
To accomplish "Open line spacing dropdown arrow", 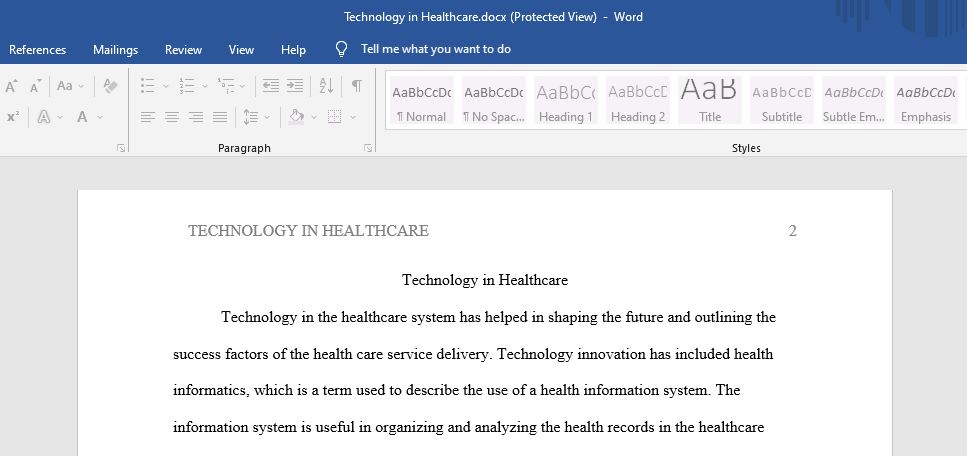I will 266,117.
